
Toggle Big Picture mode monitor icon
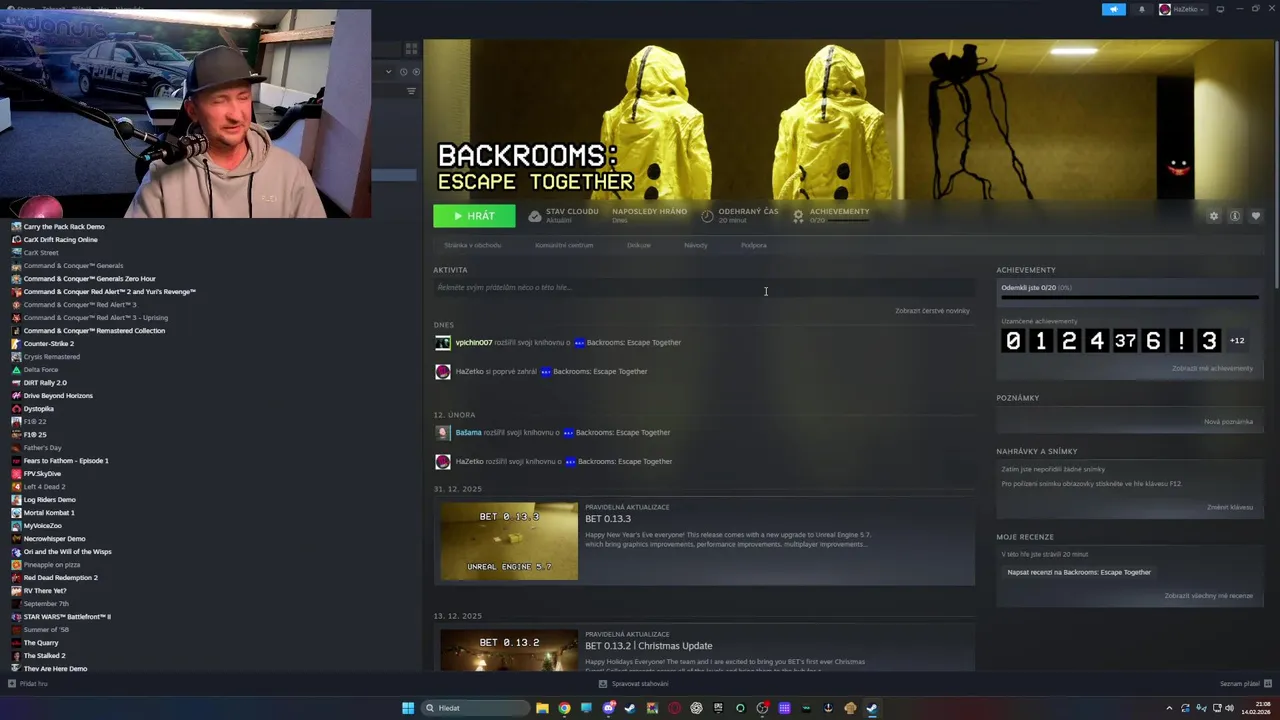[x=1220, y=9]
